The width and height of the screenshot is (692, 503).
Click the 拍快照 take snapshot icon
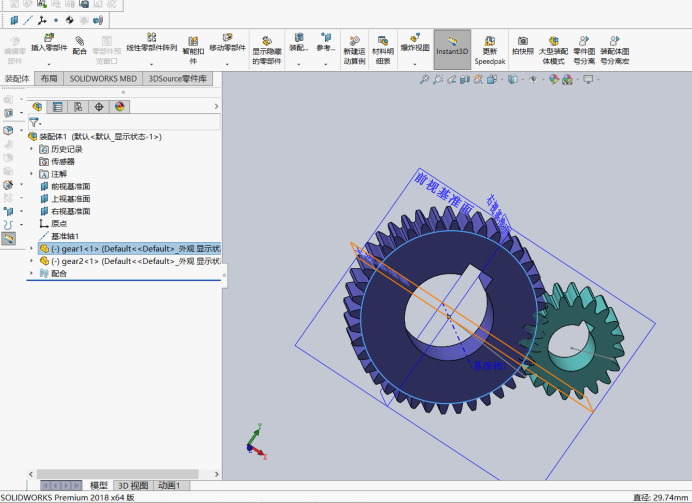[x=523, y=46]
